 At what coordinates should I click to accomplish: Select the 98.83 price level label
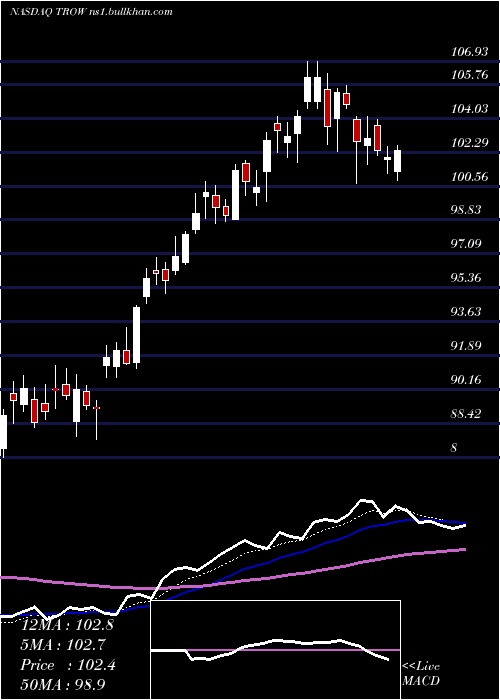click(467, 210)
